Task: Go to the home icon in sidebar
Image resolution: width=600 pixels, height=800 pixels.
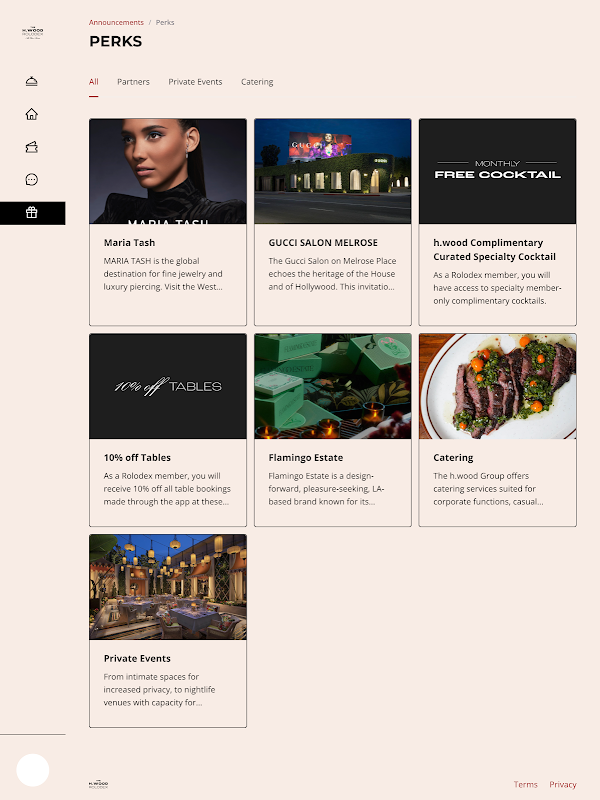Action: click(32, 114)
